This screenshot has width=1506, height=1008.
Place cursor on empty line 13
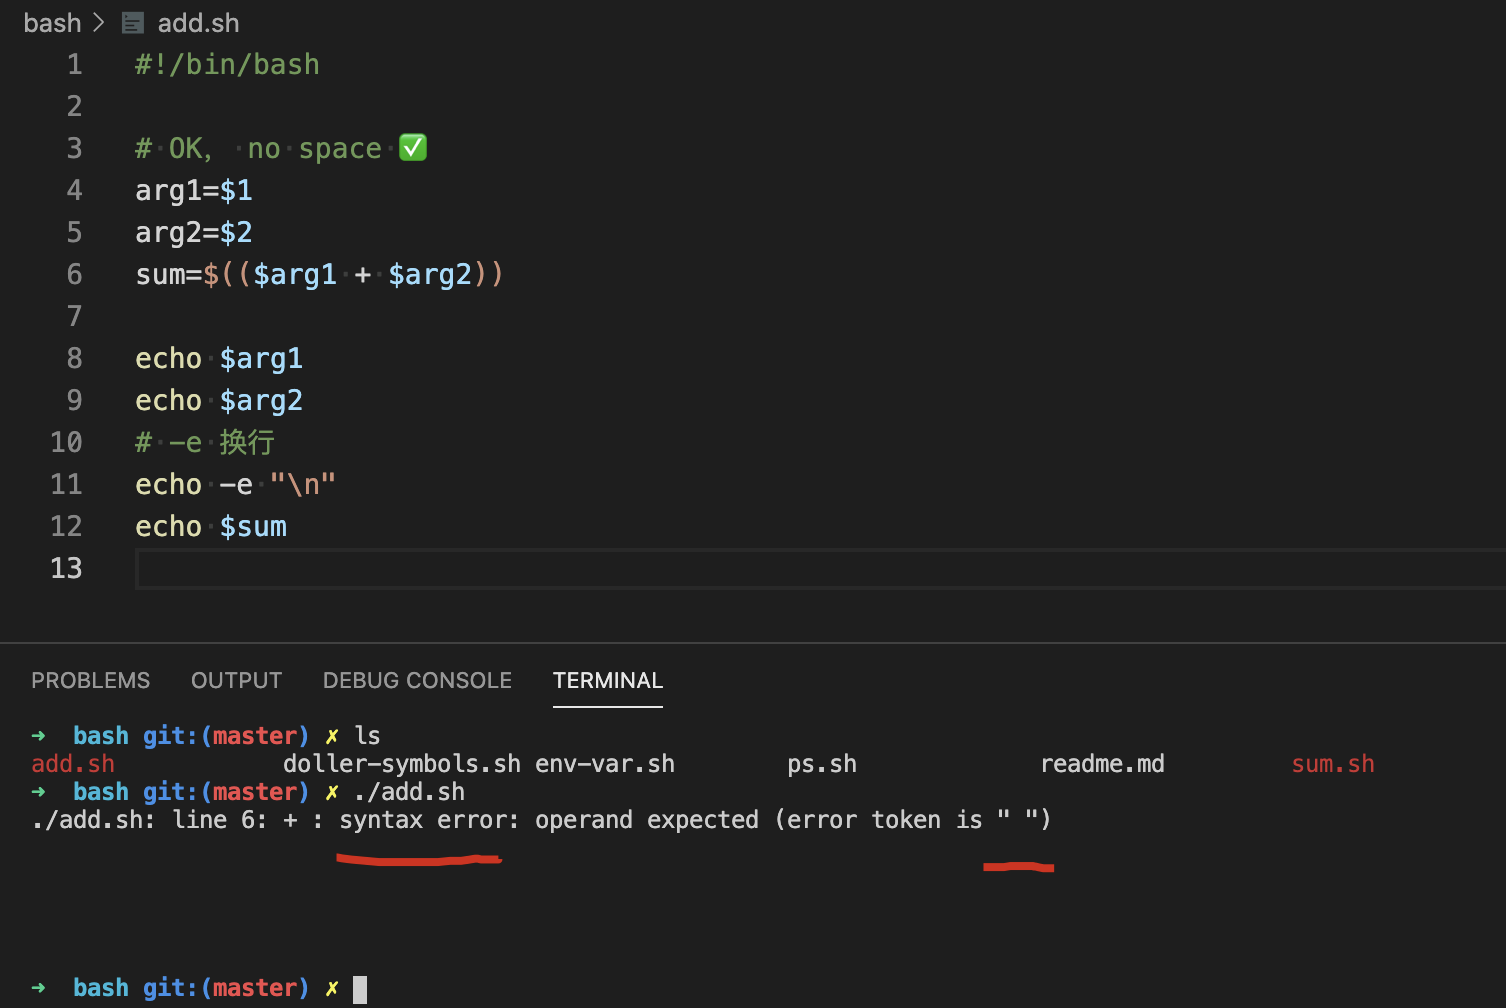[x=600, y=568]
